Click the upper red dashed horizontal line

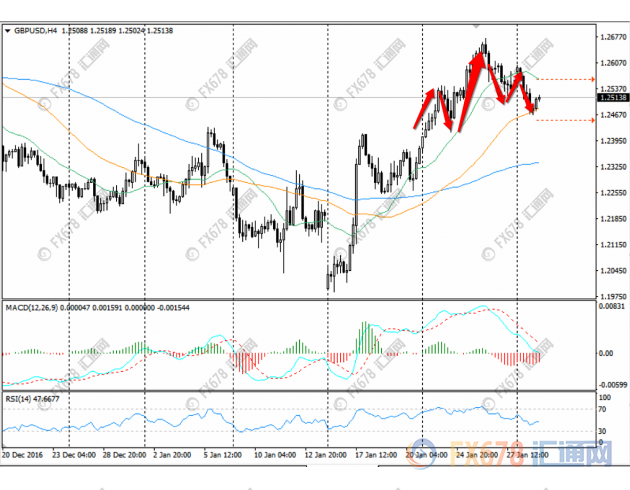coord(567,78)
